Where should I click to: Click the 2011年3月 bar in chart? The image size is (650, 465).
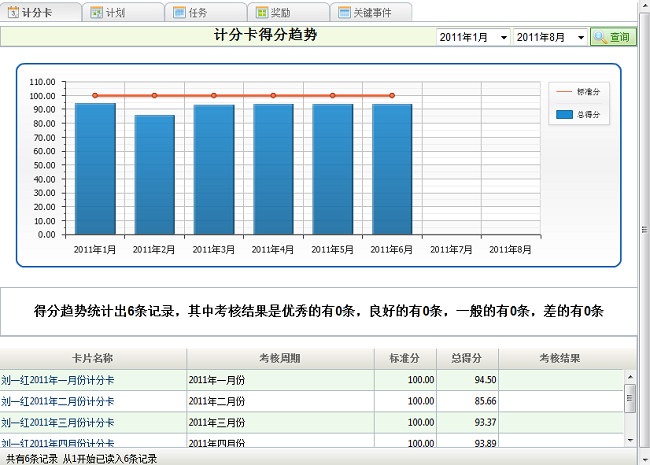(214, 170)
